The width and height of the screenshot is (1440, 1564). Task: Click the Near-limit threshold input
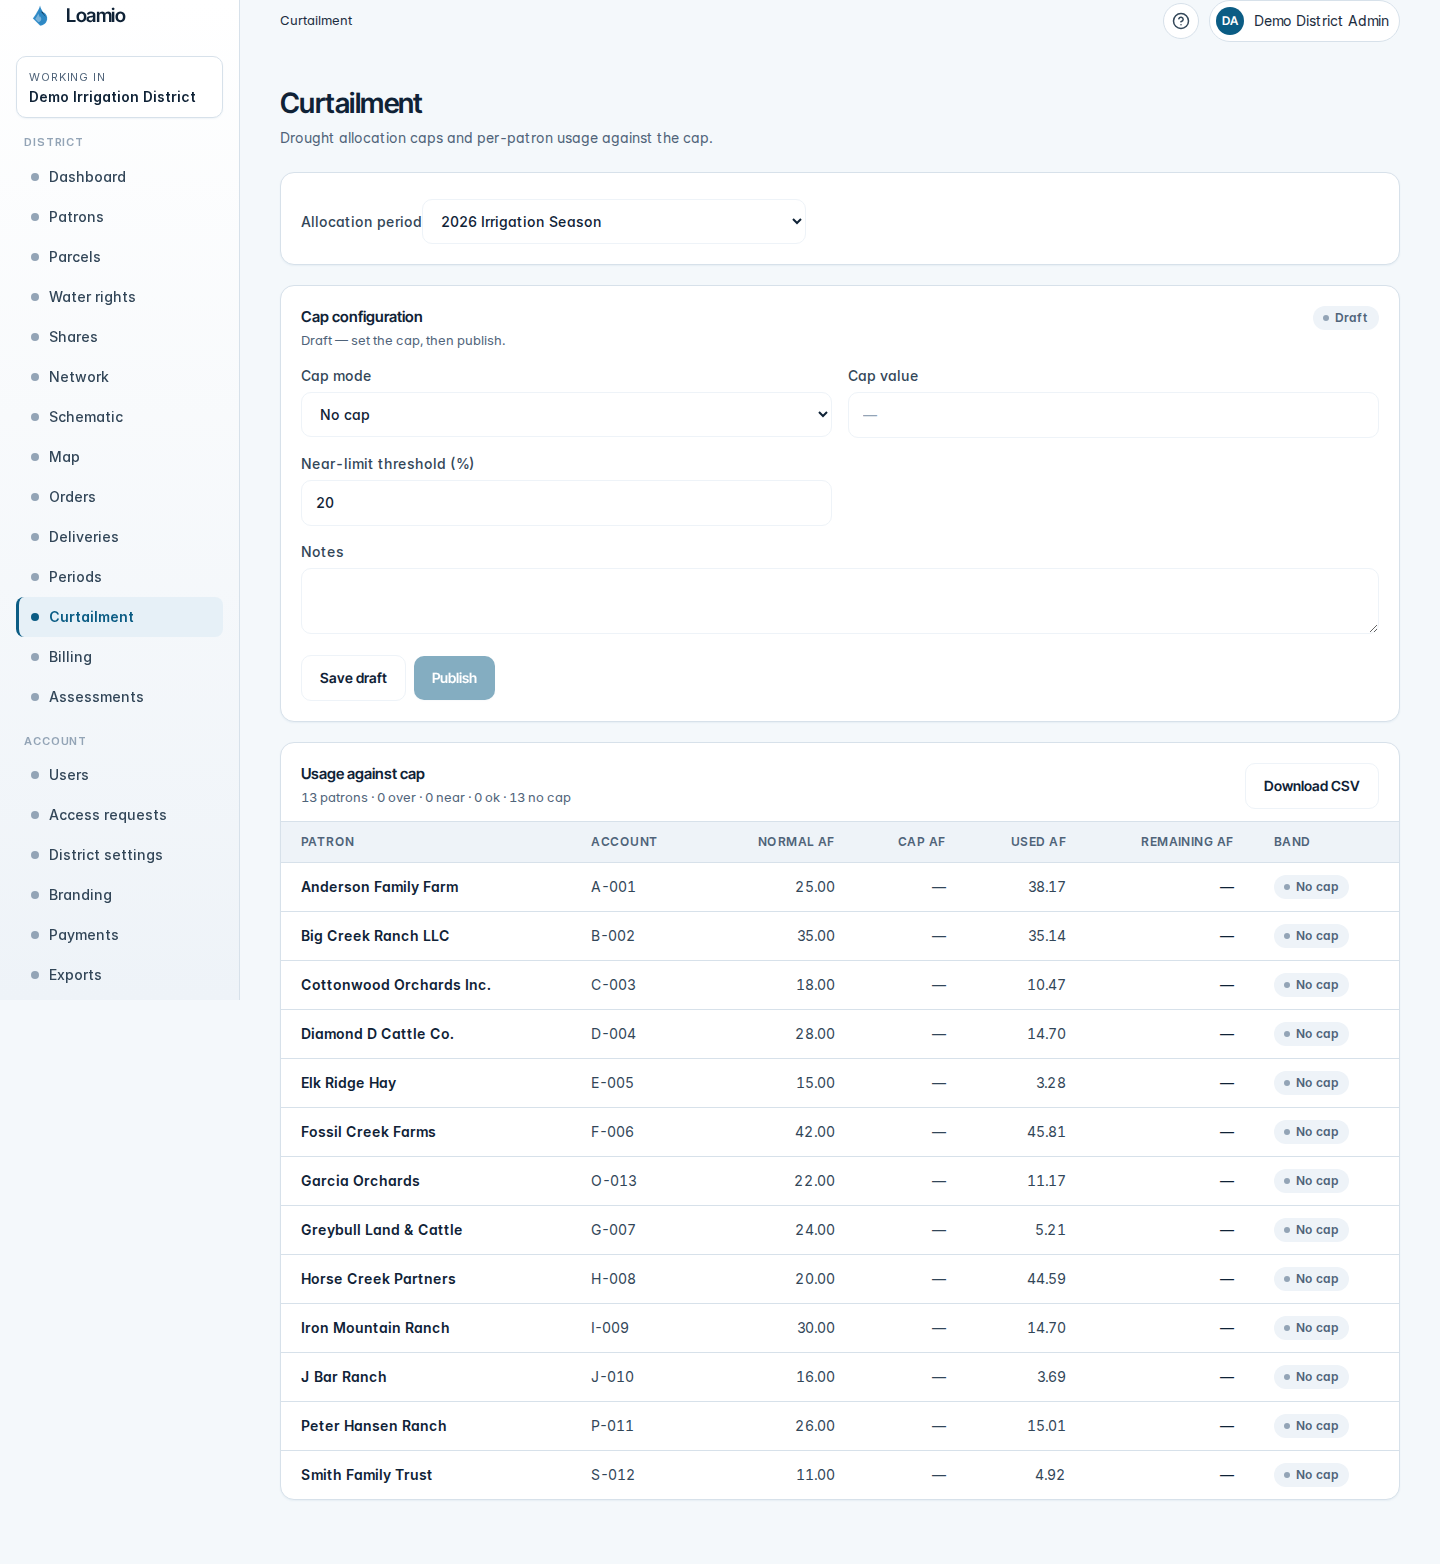[x=566, y=503]
